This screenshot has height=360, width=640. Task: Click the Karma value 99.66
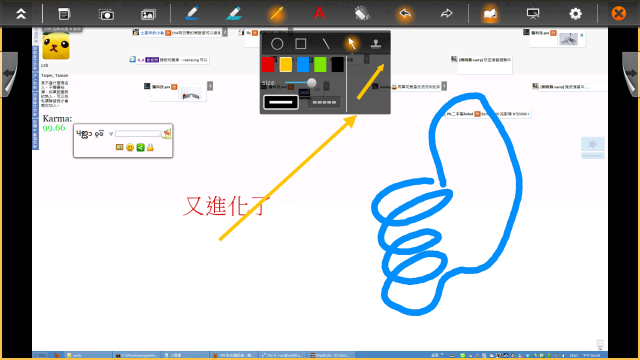coord(54,128)
